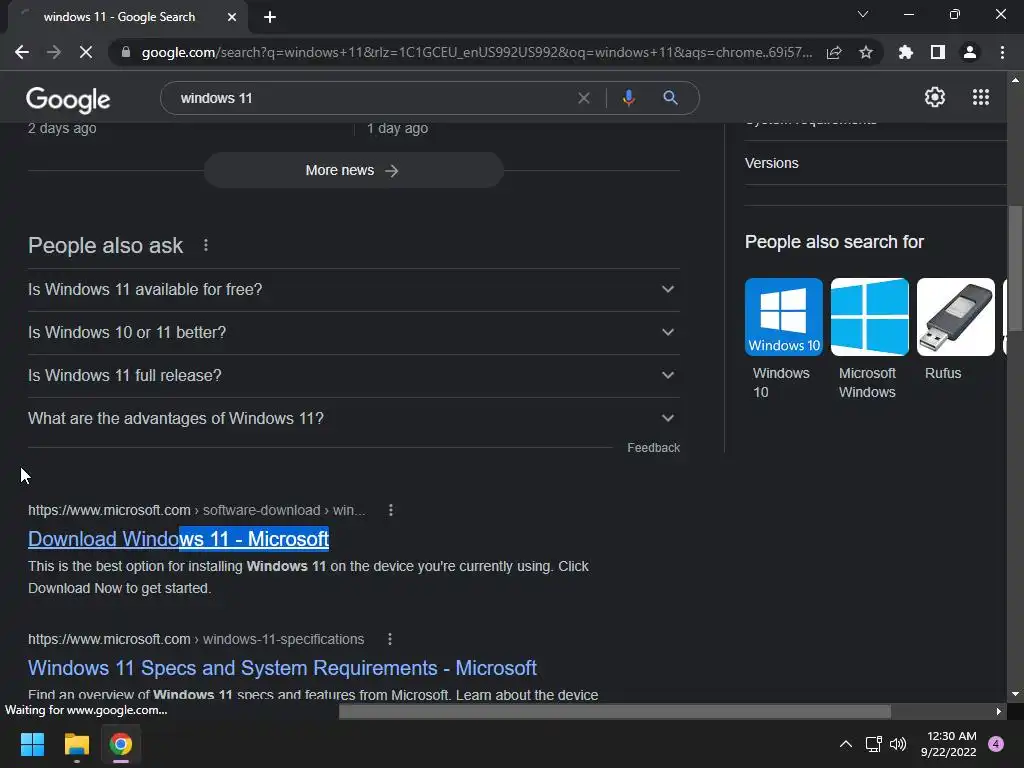This screenshot has height=768, width=1024.
Task: Start voice search with microphone icon
Action: pyautogui.click(x=628, y=98)
